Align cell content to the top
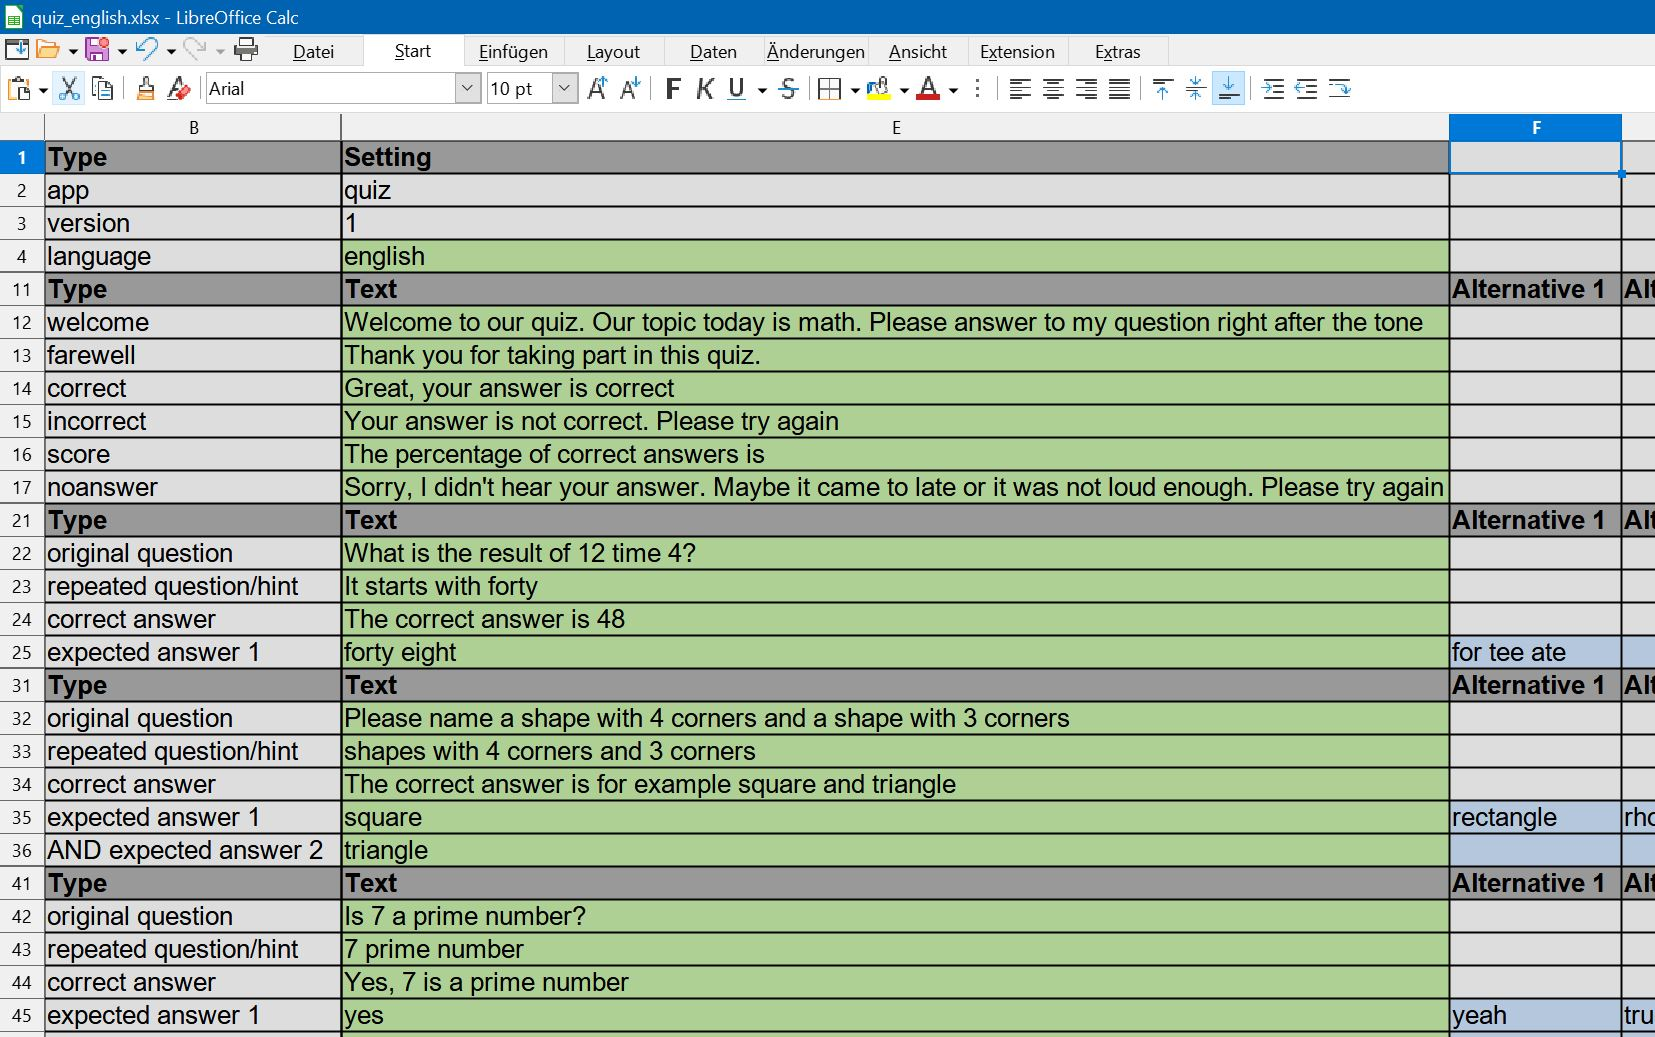 (1162, 89)
